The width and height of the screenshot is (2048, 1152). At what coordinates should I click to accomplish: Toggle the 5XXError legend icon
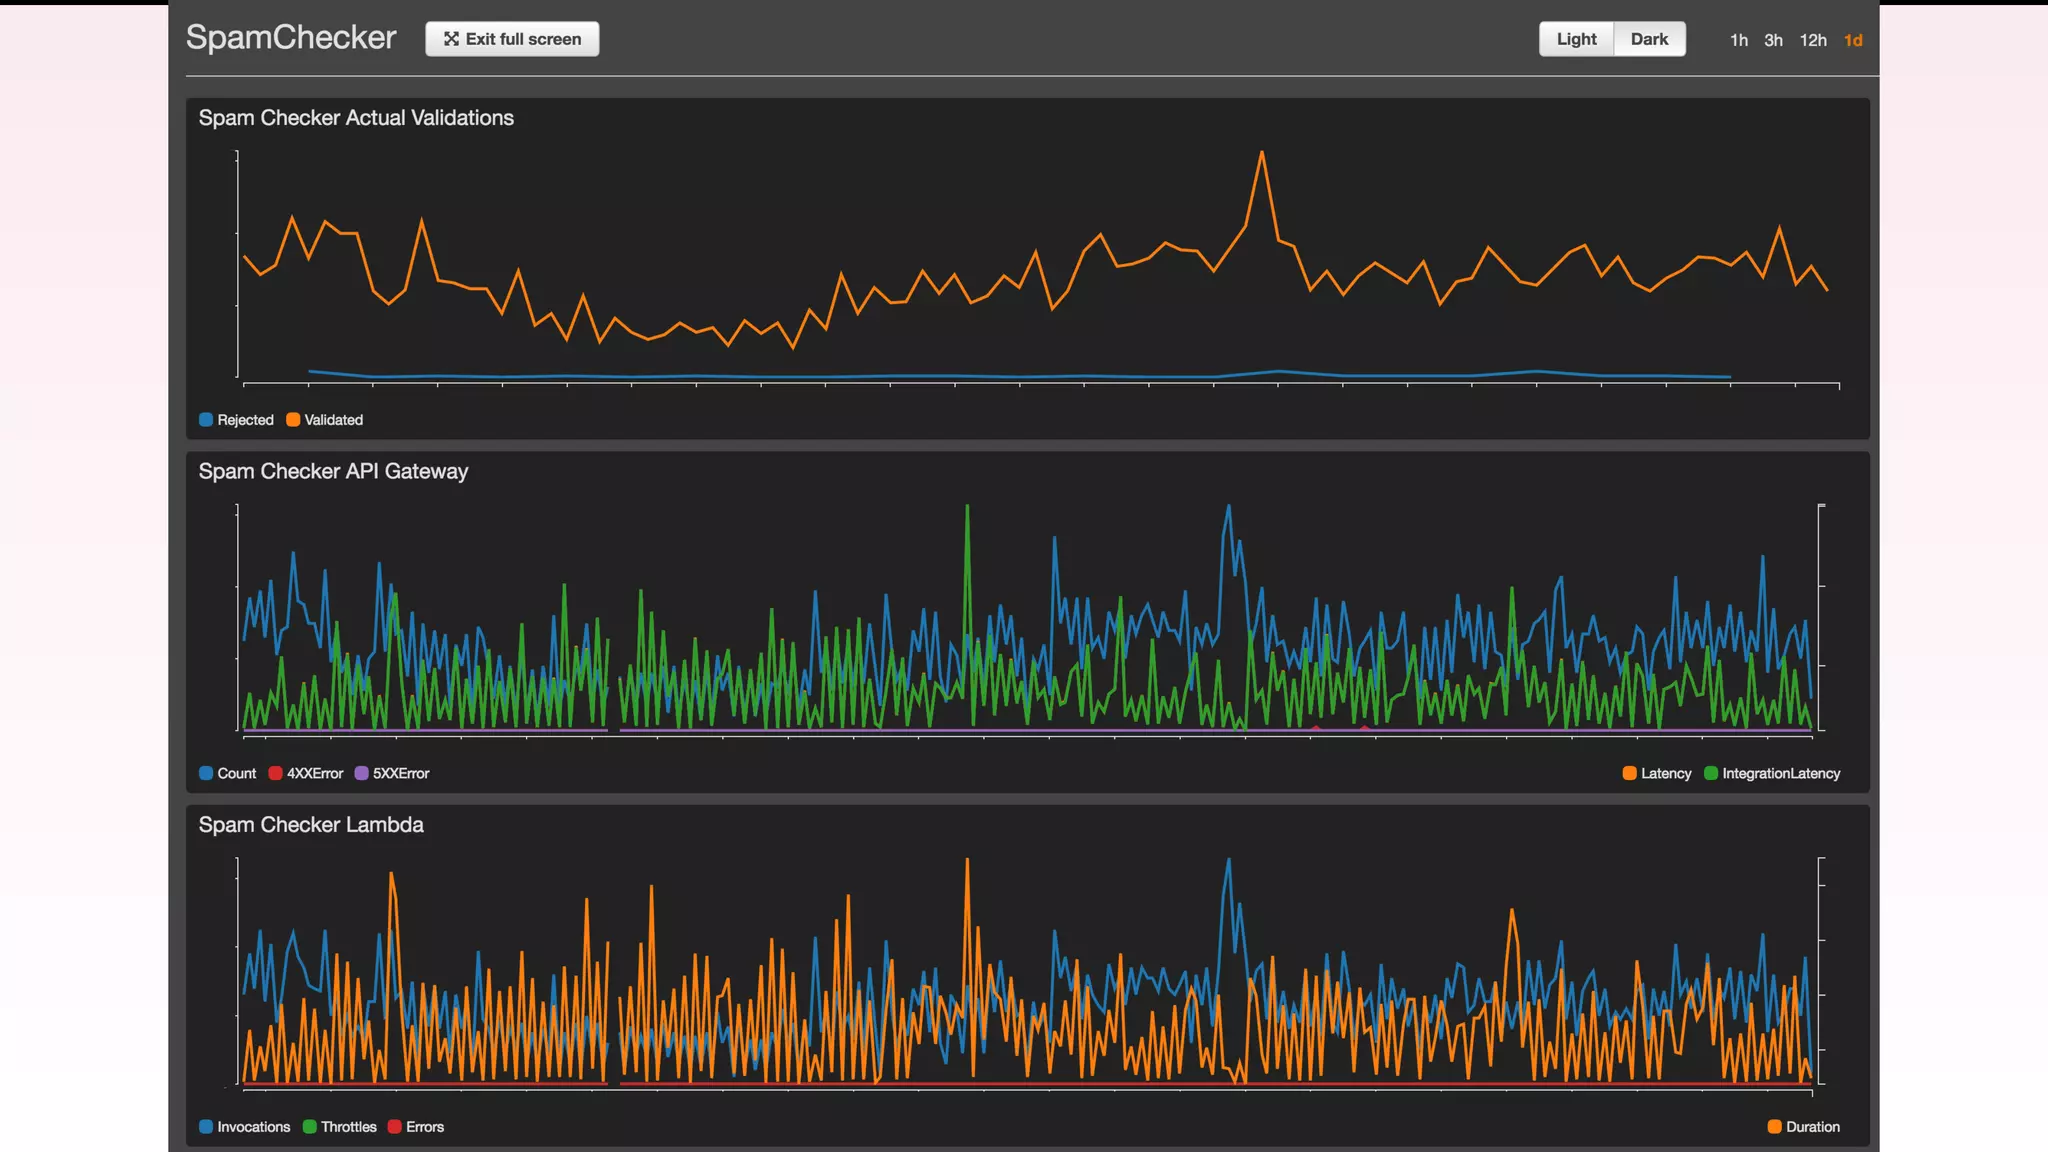pyautogui.click(x=361, y=773)
